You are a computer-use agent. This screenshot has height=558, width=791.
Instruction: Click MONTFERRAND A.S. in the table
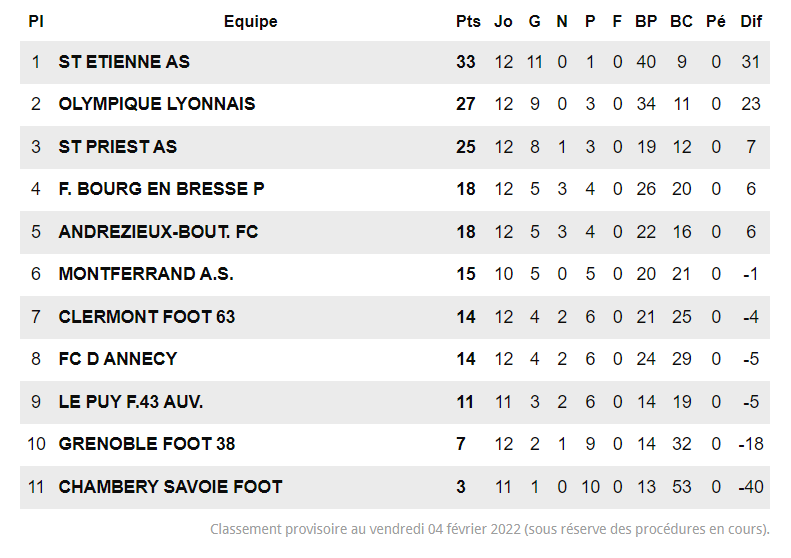coord(146,274)
